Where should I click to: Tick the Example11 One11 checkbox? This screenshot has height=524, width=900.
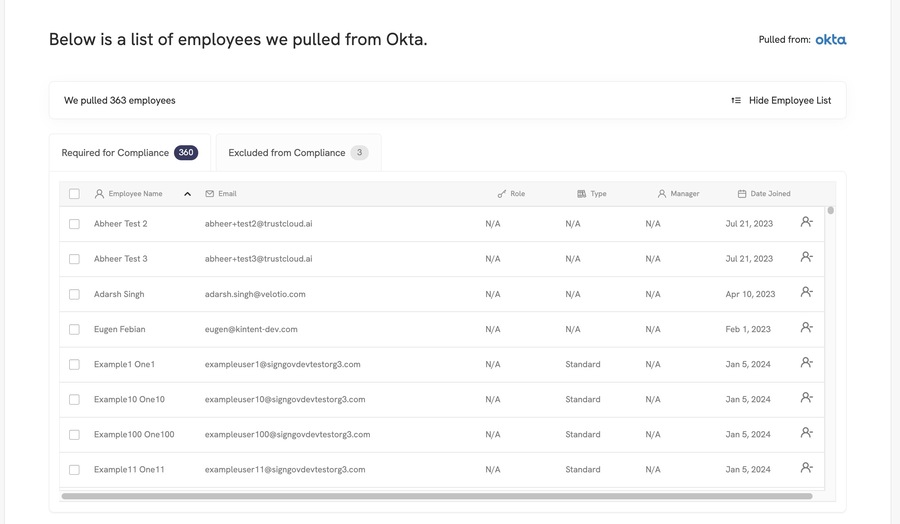pyautogui.click(x=74, y=469)
